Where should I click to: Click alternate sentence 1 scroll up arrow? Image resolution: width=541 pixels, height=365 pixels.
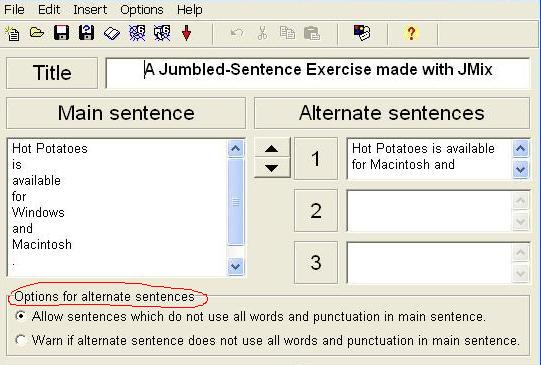(x=521, y=149)
